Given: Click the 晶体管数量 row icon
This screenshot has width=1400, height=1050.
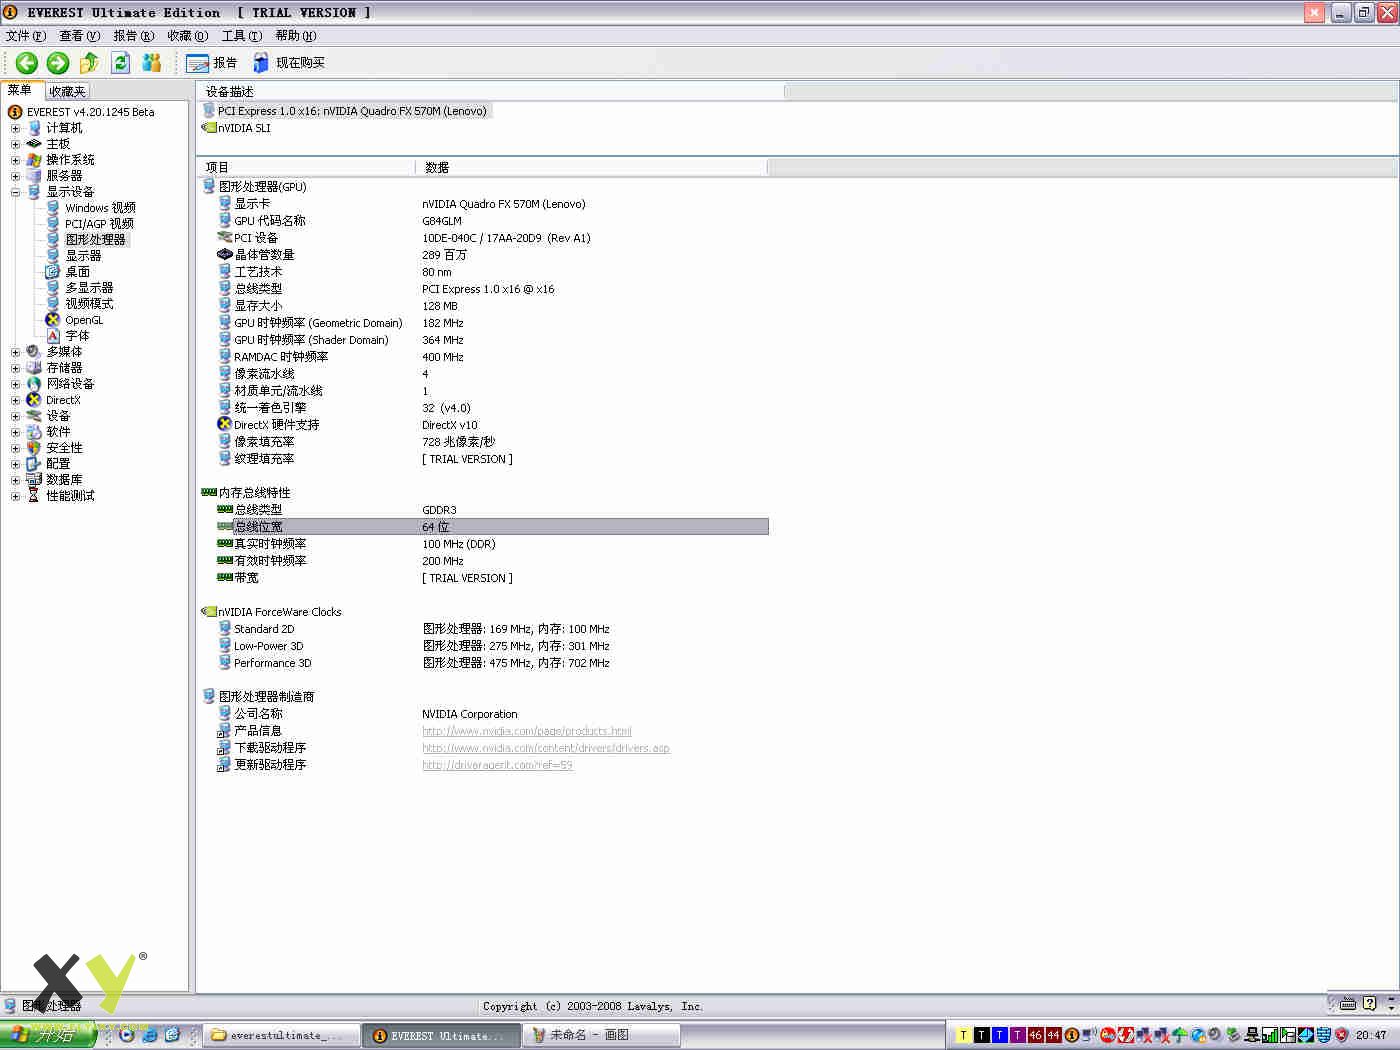Looking at the screenshot, I should point(225,255).
